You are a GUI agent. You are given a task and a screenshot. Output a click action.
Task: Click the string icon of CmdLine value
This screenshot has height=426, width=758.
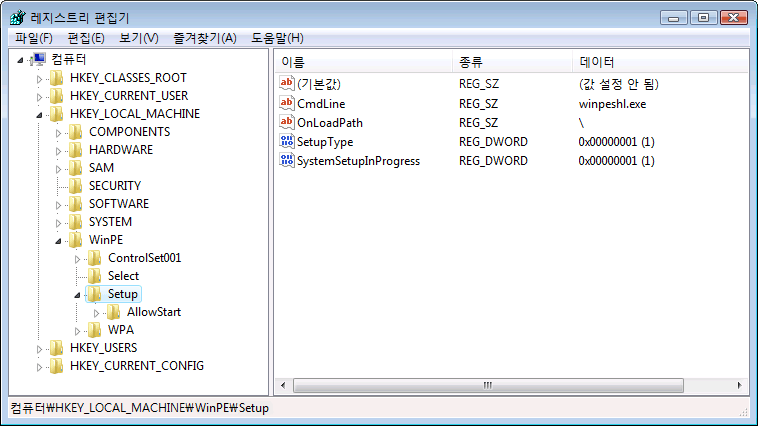(287, 103)
